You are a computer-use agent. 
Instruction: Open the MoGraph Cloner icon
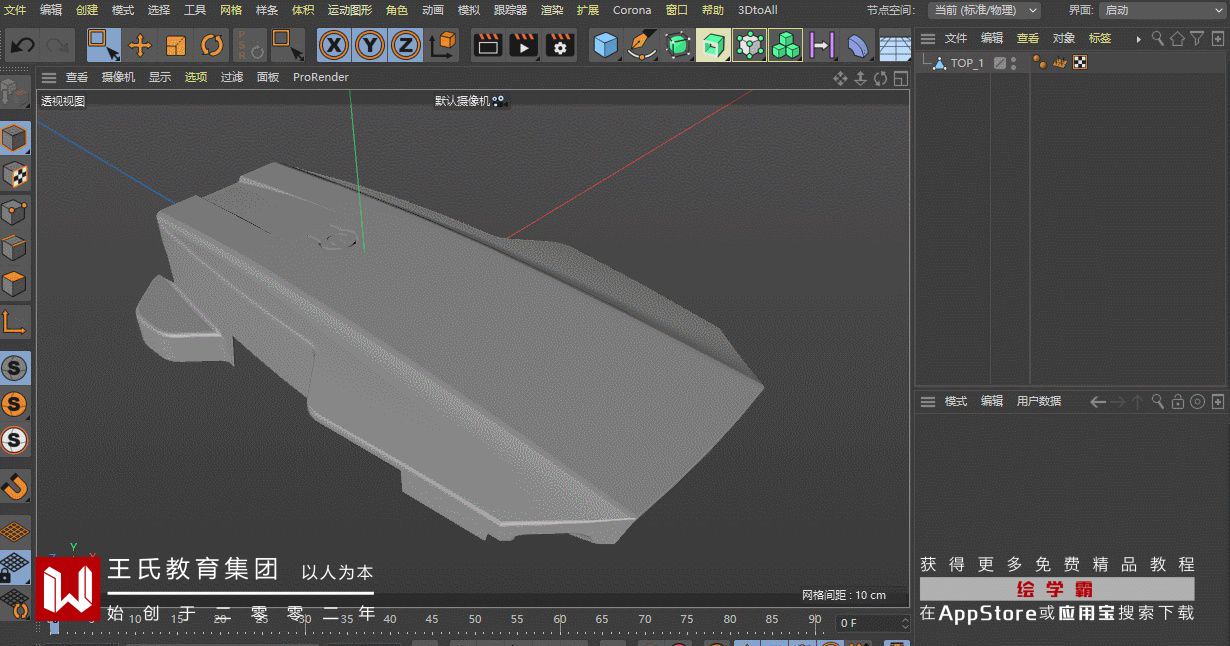(750, 45)
